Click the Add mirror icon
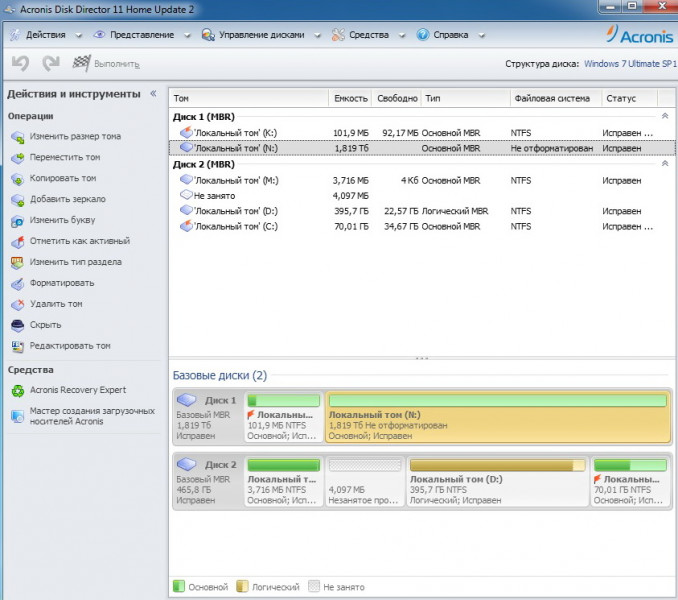 17,199
